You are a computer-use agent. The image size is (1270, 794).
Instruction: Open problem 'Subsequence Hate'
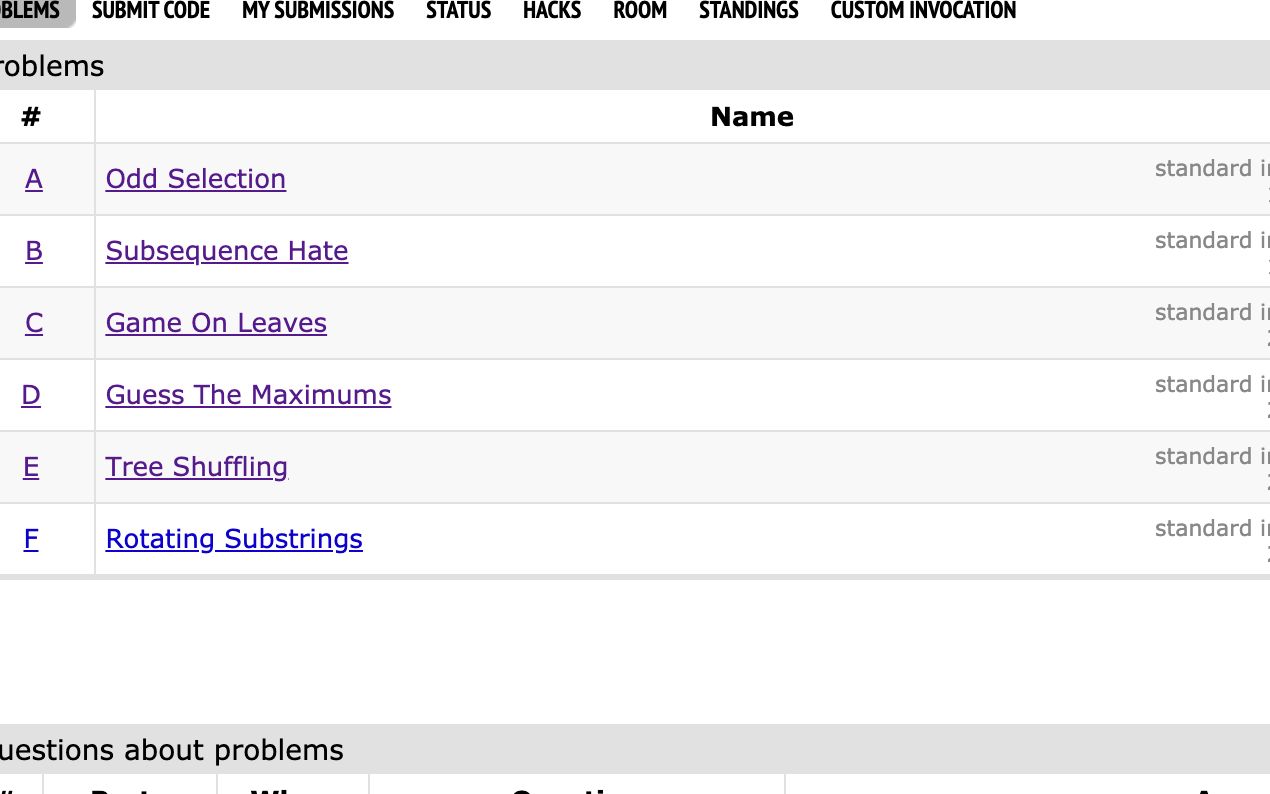pos(226,251)
